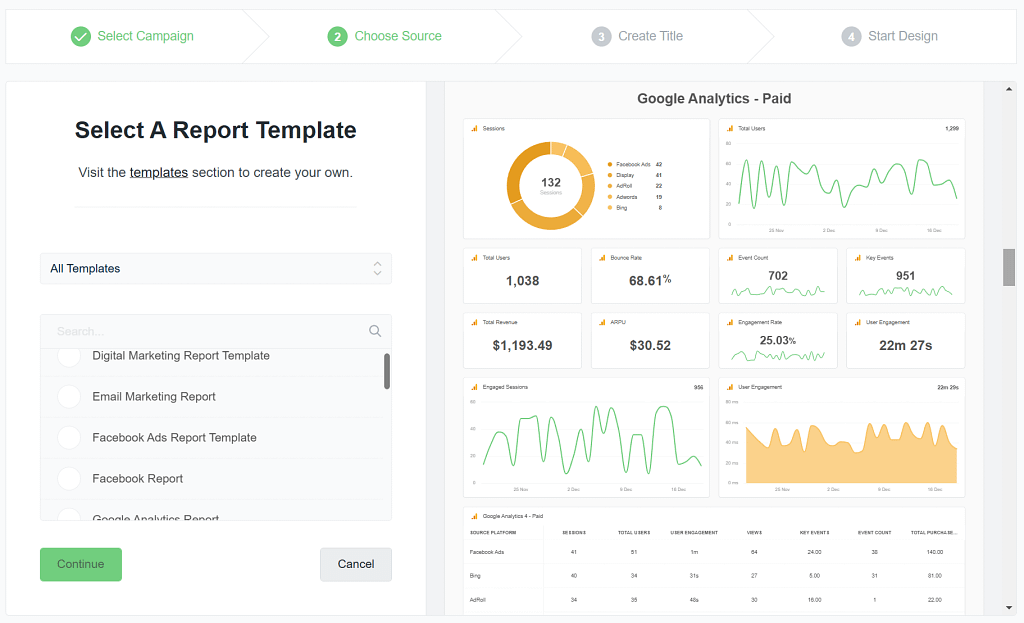
Task: Click the Google Analytics - Paid preview title
Action: pyautogui.click(x=714, y=99)
